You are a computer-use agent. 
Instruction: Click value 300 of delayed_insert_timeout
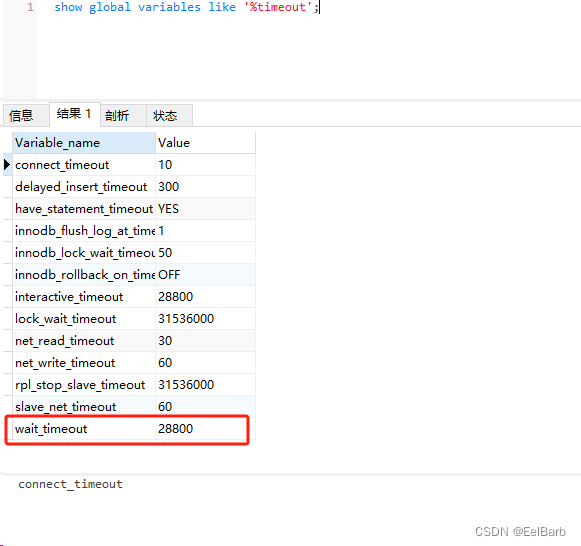tap(205, 187)
